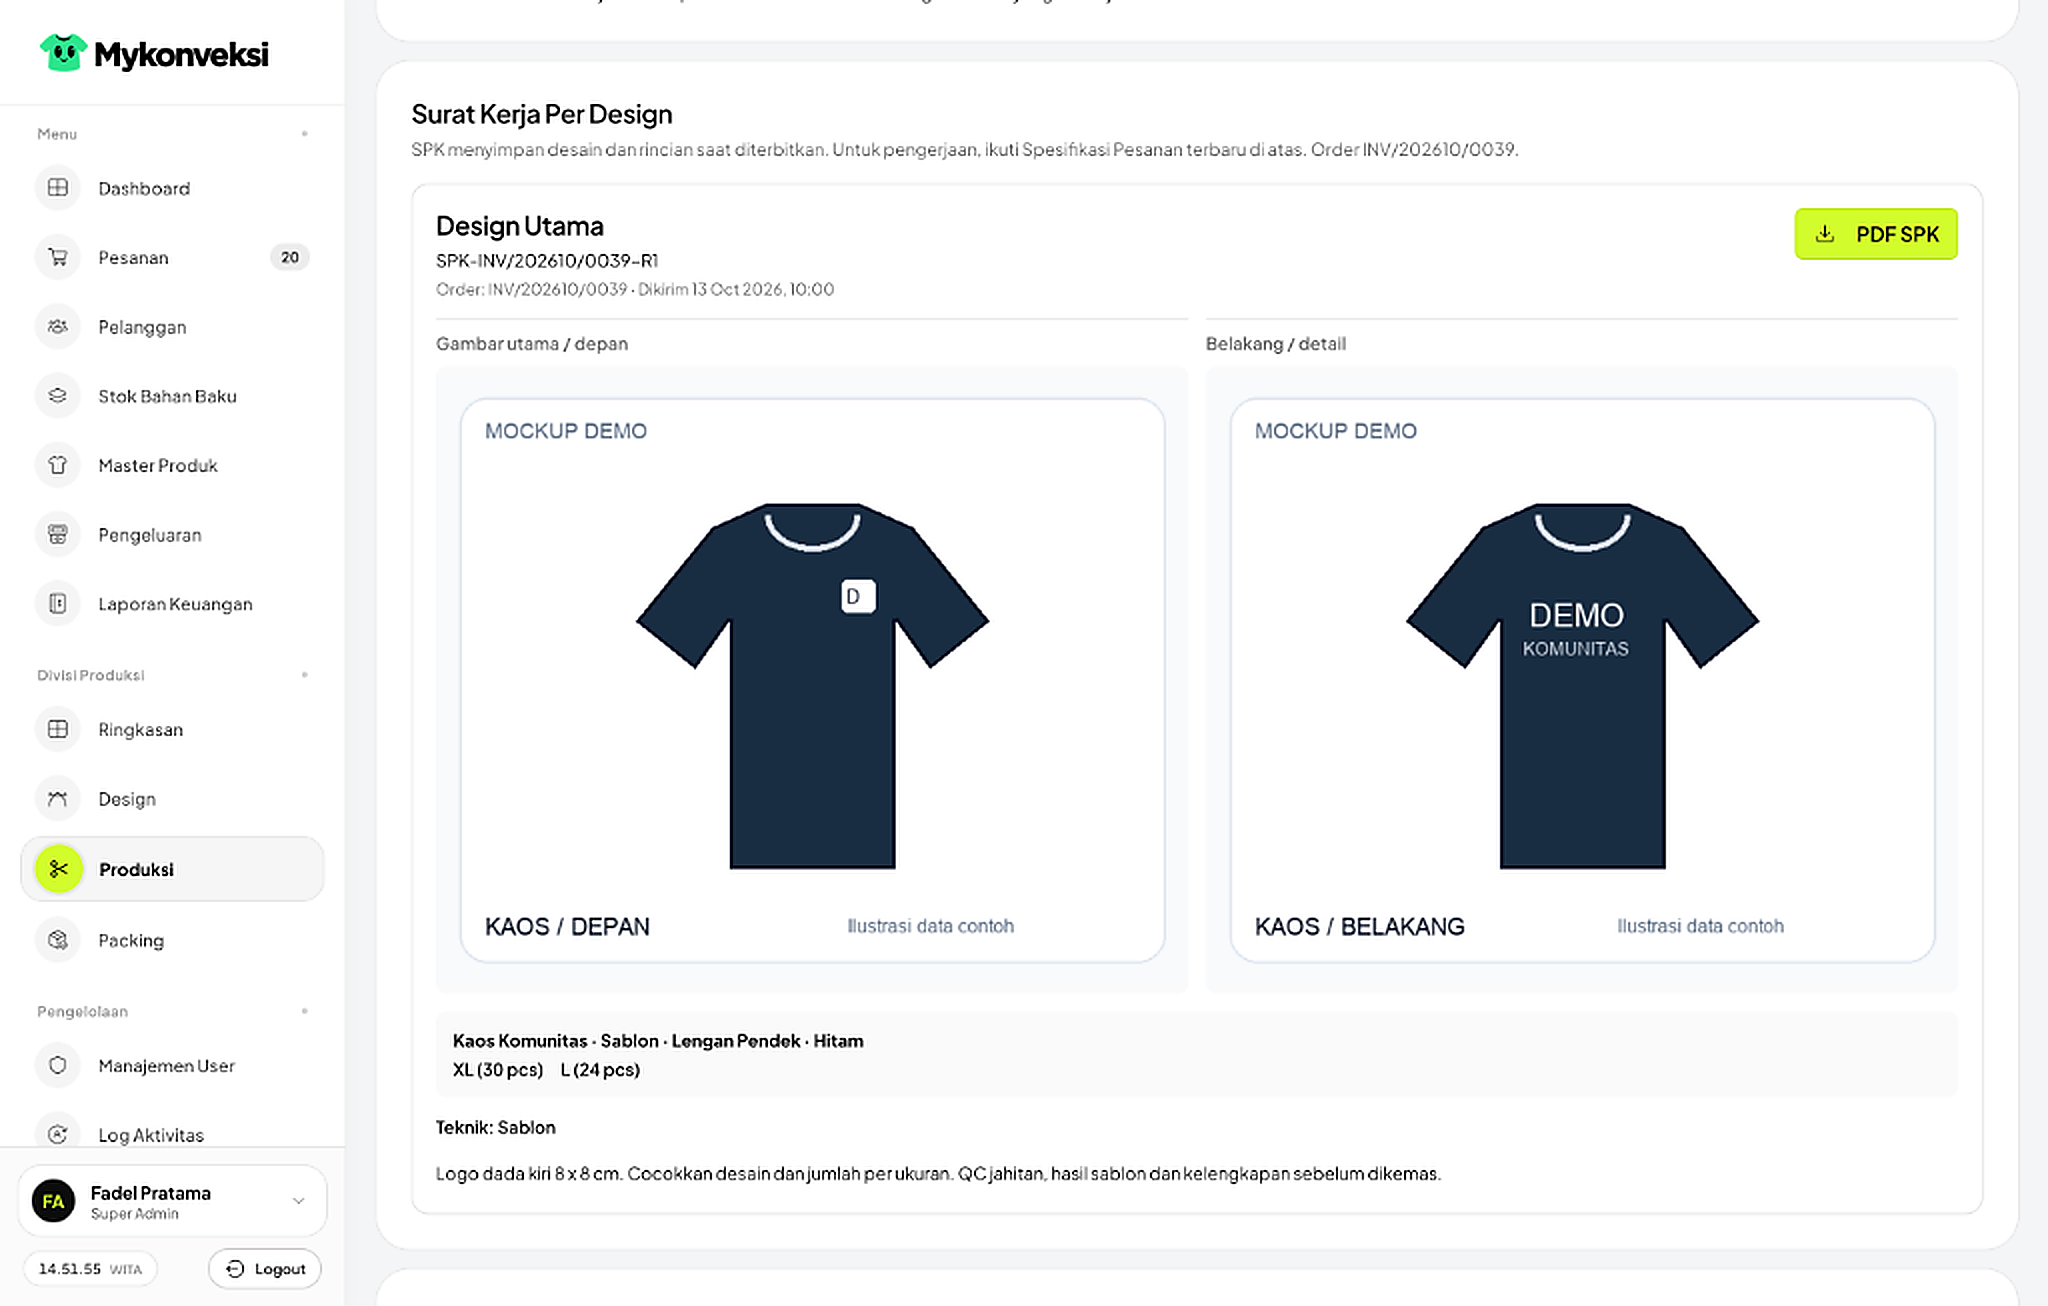
Task: Open the Pesanan menu item
Action: [172, 257]
